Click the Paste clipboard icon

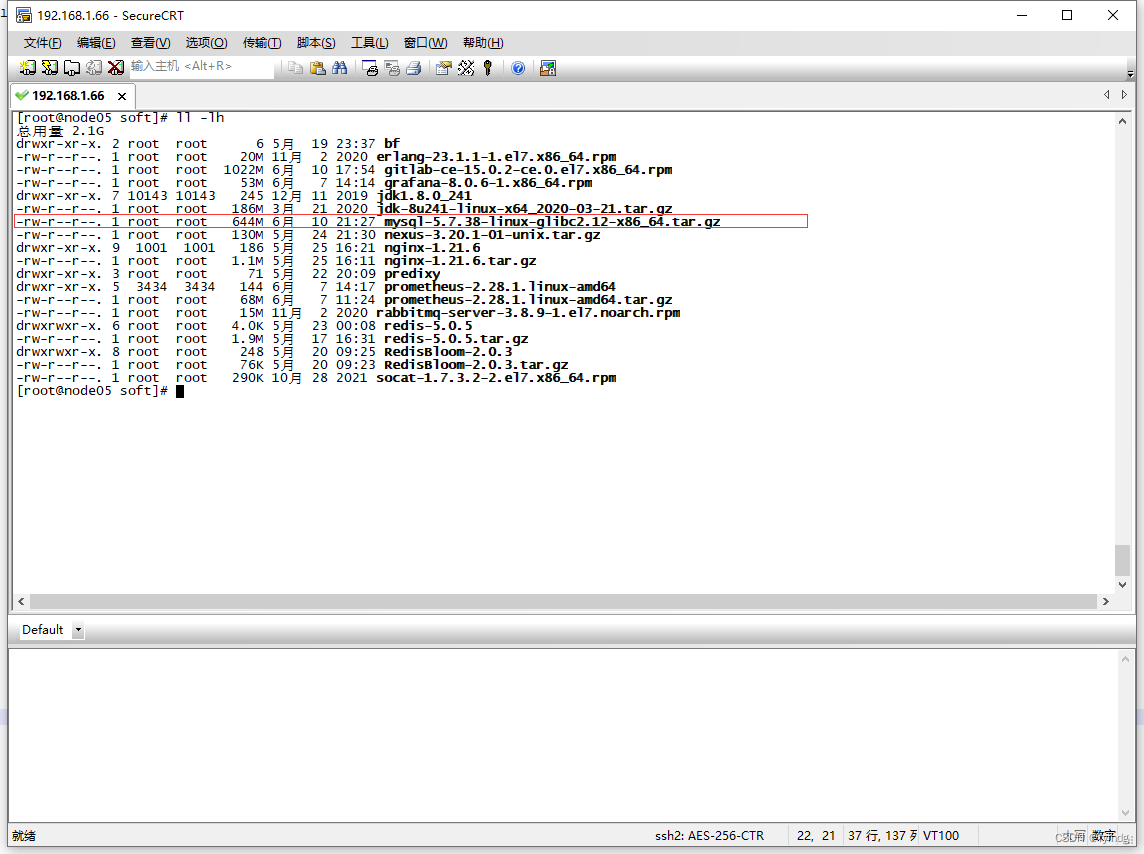pos(317,68)
